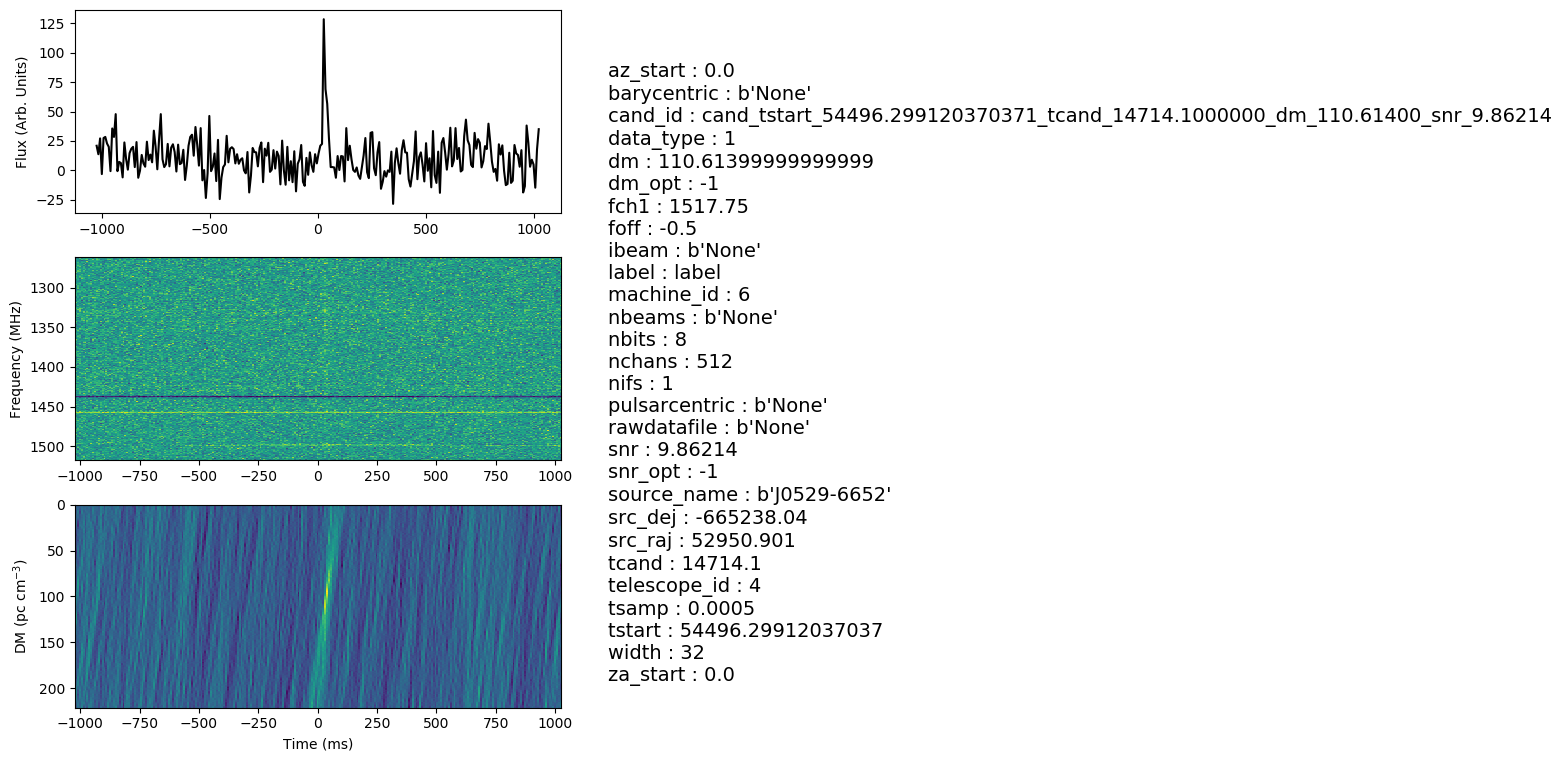Click the telescope_id : 4 line
The width and height of the screenshot is (1561, 761).
(x=684, y=586)
